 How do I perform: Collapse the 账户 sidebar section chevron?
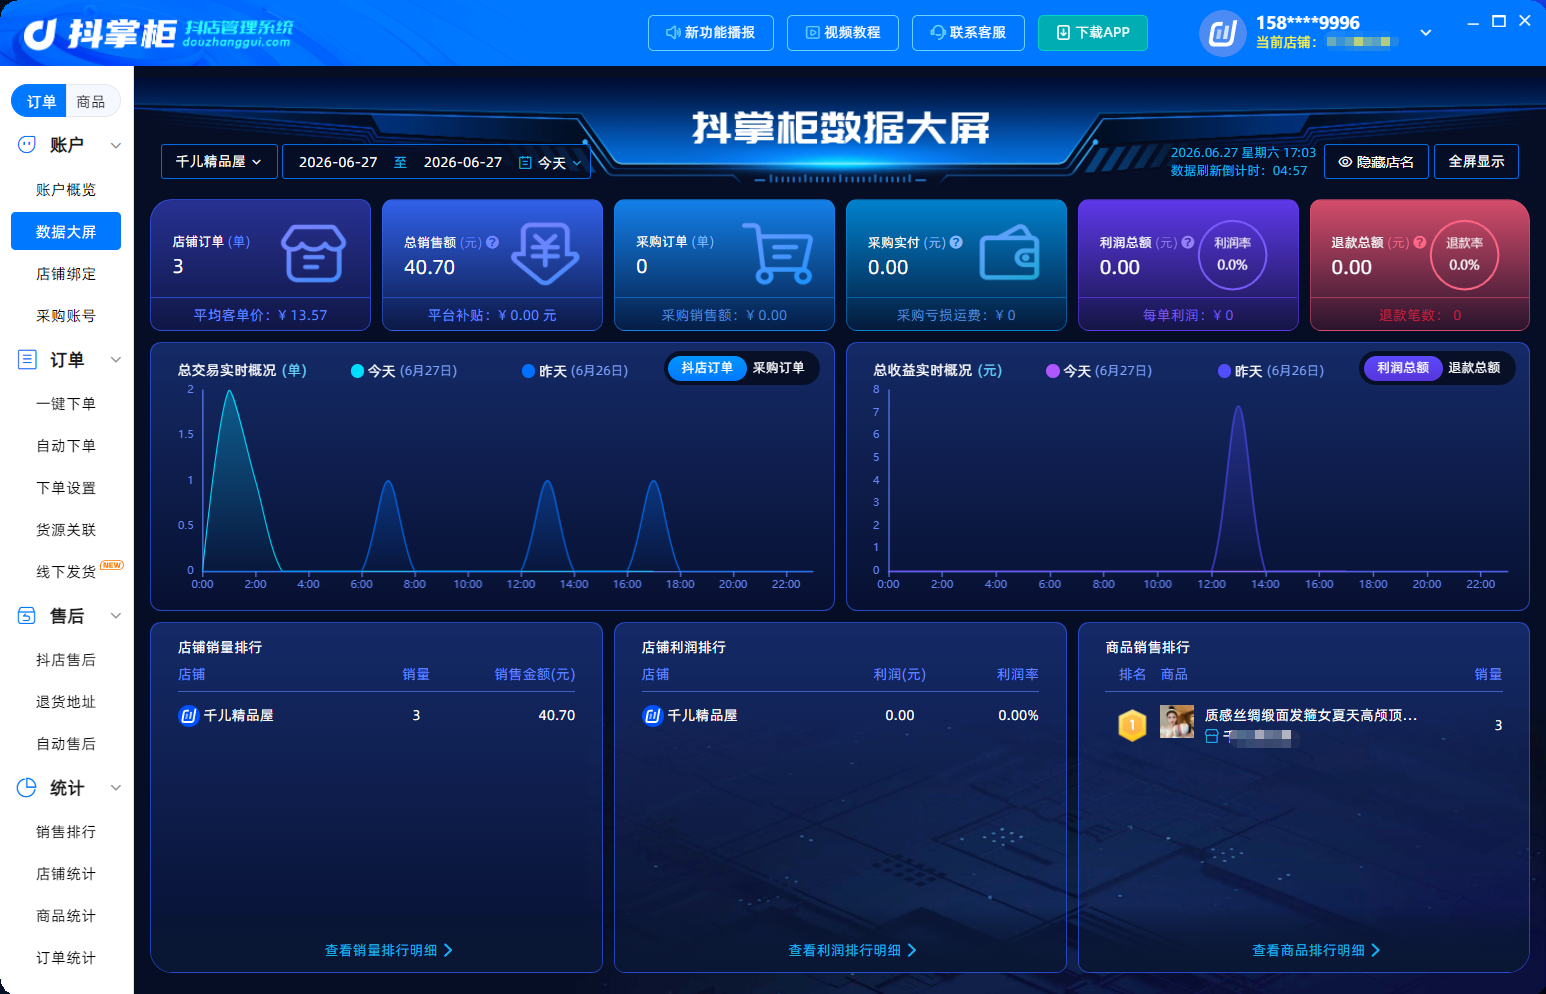click(x=116, y=145)
